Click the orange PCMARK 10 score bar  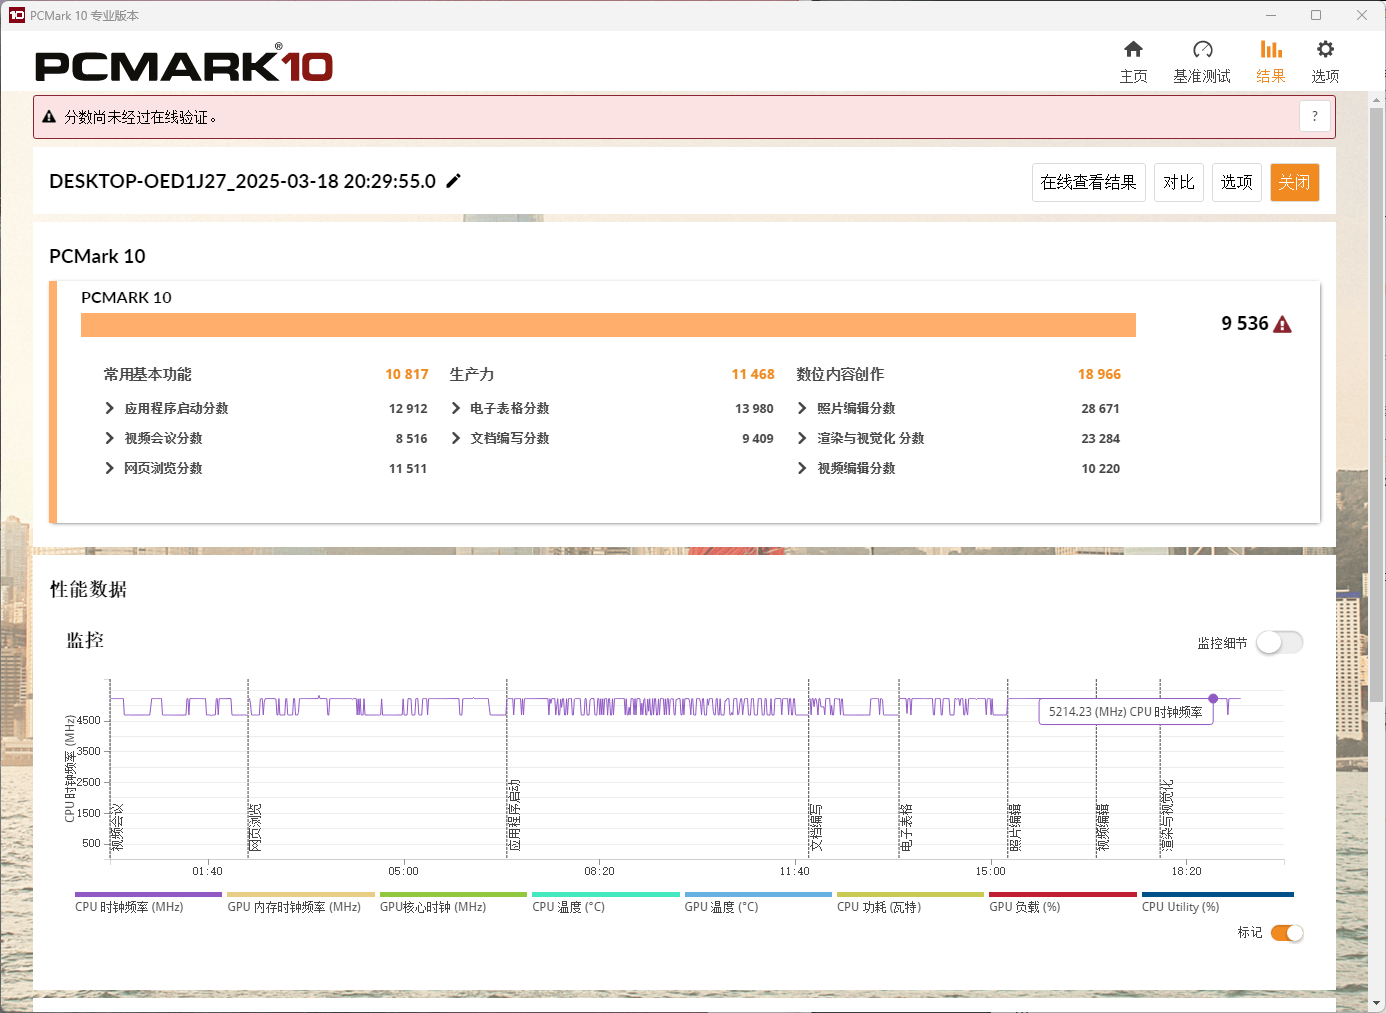click(608, 325)
